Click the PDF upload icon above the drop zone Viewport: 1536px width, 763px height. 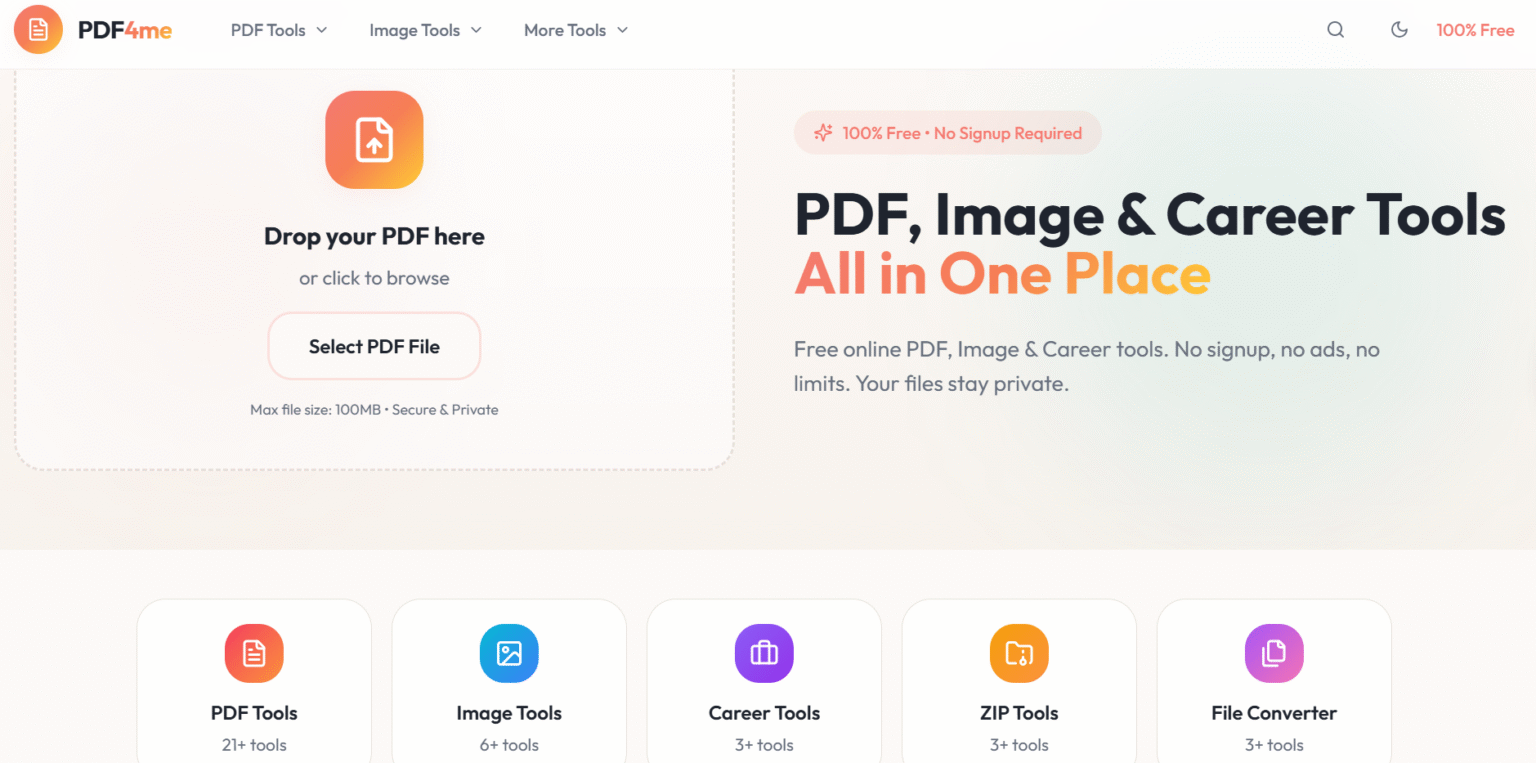(374, 140)
